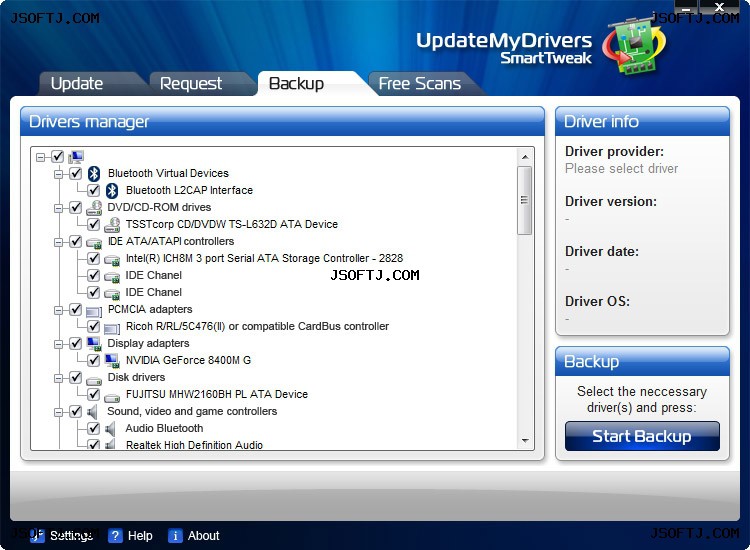
Task: Collapse Sound, video and game controllers node
Action: [58, 412]
